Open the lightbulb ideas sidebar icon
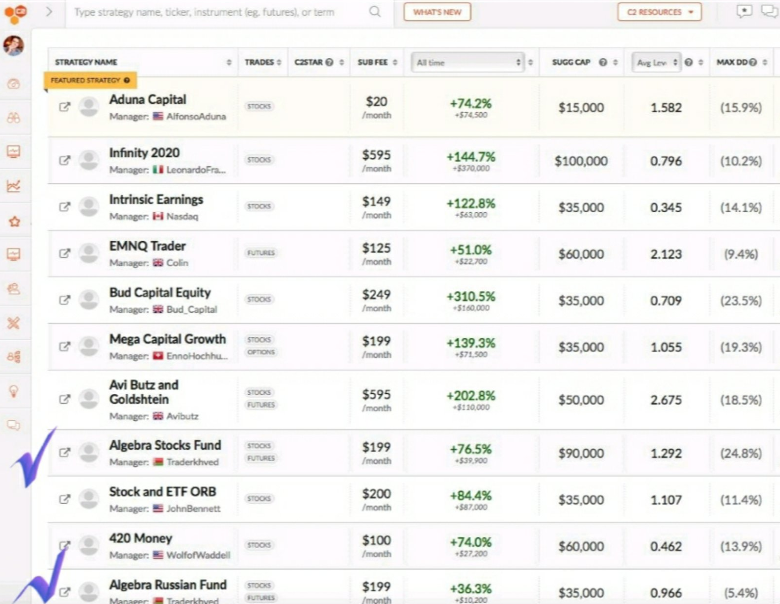The width and height of the screenshot is (780, 604). tap(14, 392)
